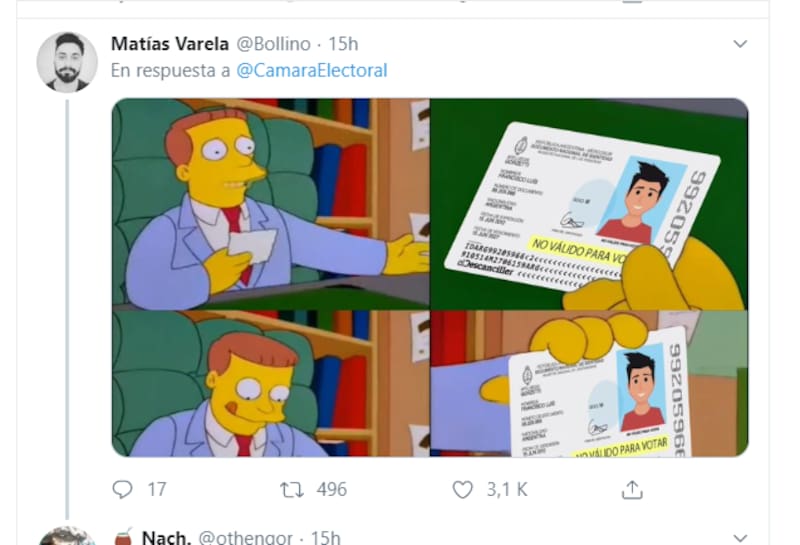Open Matías Varela's profile name link
Screen dimensions: 800x545
pyautogui.click(x=170, y=44)
